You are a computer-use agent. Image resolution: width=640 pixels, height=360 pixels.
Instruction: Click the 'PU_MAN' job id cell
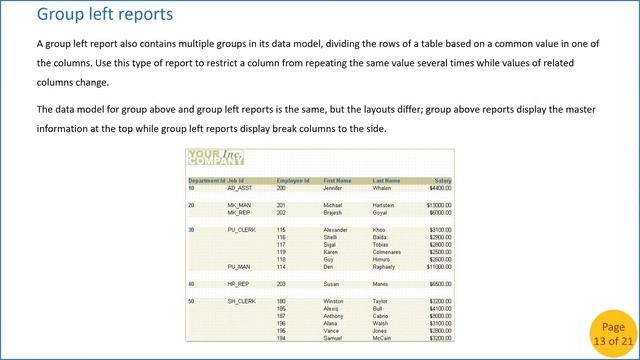coord(239,267)
